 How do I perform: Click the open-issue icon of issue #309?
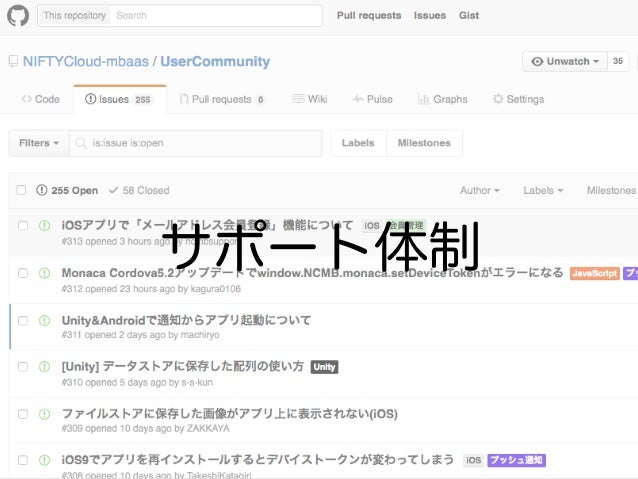(44, 414)
